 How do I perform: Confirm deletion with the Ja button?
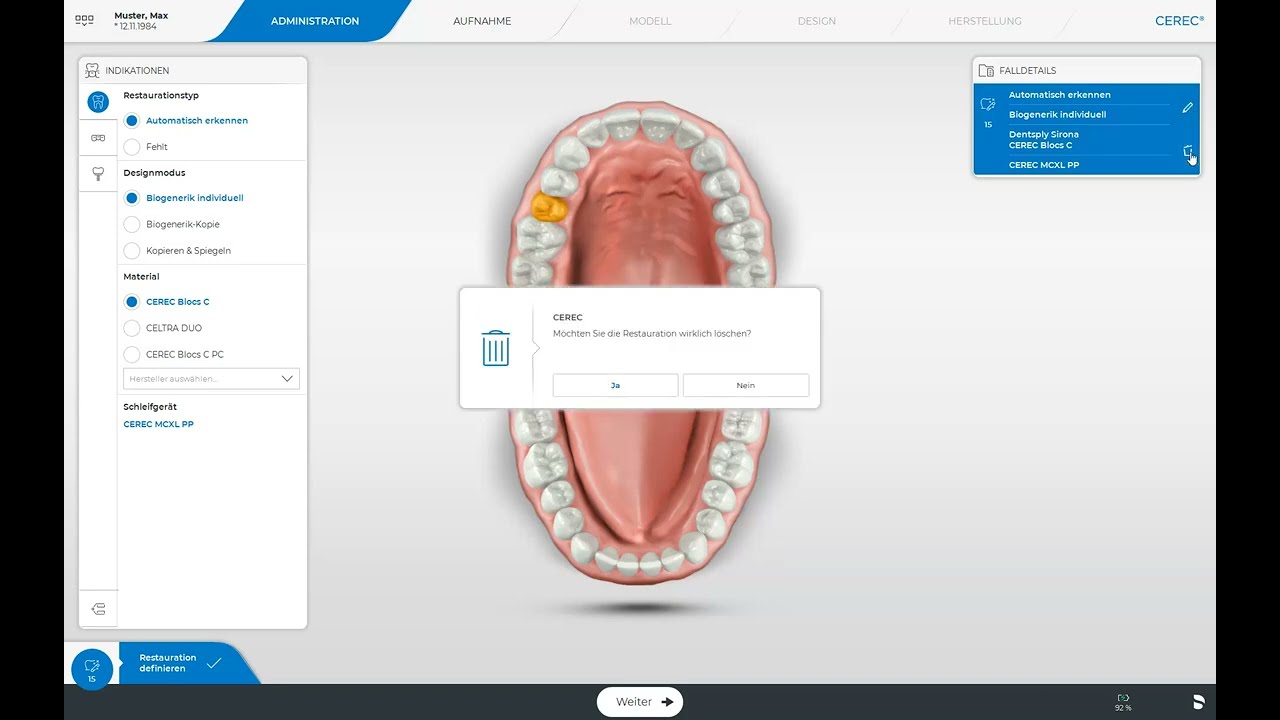pyautogui.click(x=615, y=385)
